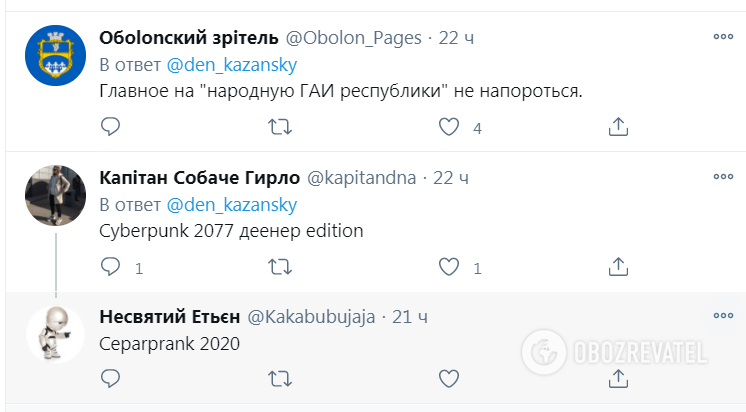Like the Cyberpunk 2077 tweet
Viewport: 746px width, 412px height.
[x=450, y=268]
